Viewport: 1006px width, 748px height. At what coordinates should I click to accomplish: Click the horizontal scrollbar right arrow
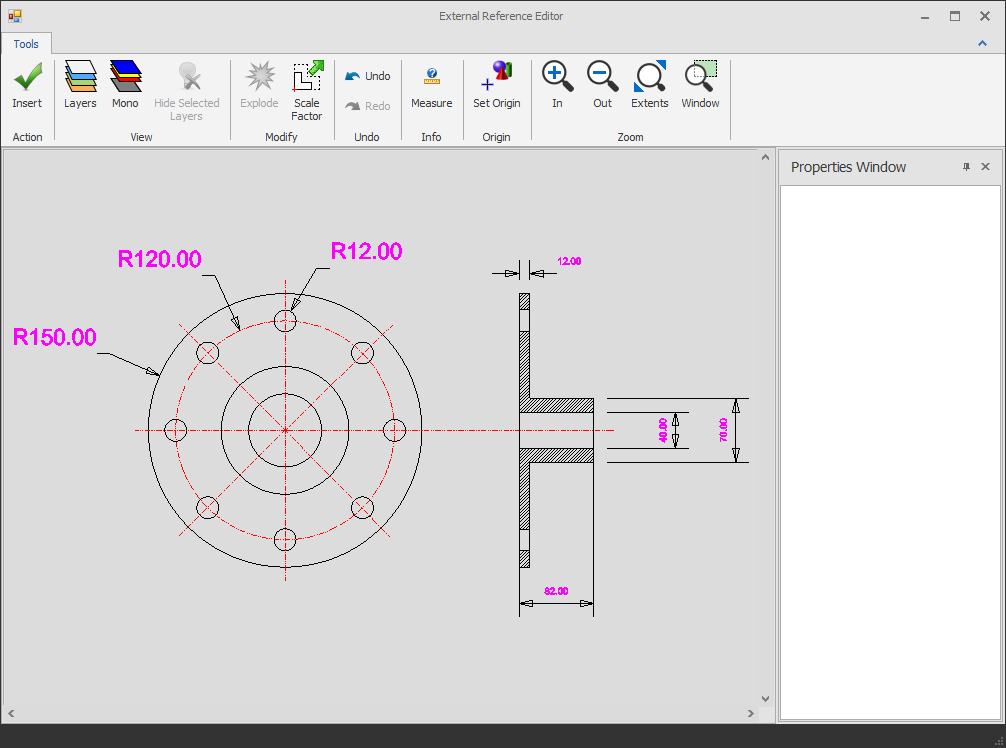(x=750, y=713)
